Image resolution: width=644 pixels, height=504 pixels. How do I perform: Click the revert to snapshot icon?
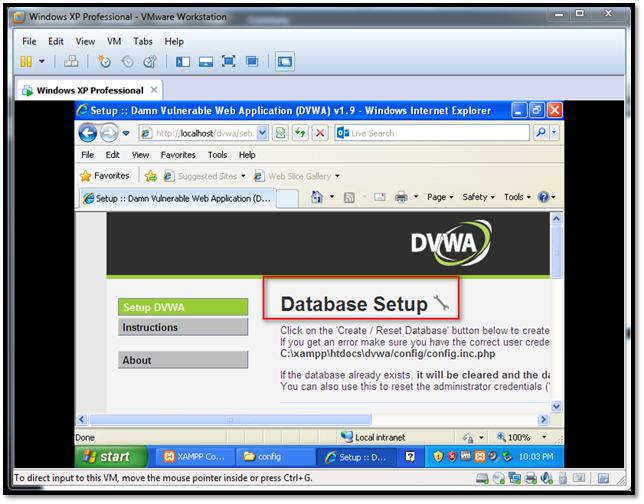pos(127,62)
